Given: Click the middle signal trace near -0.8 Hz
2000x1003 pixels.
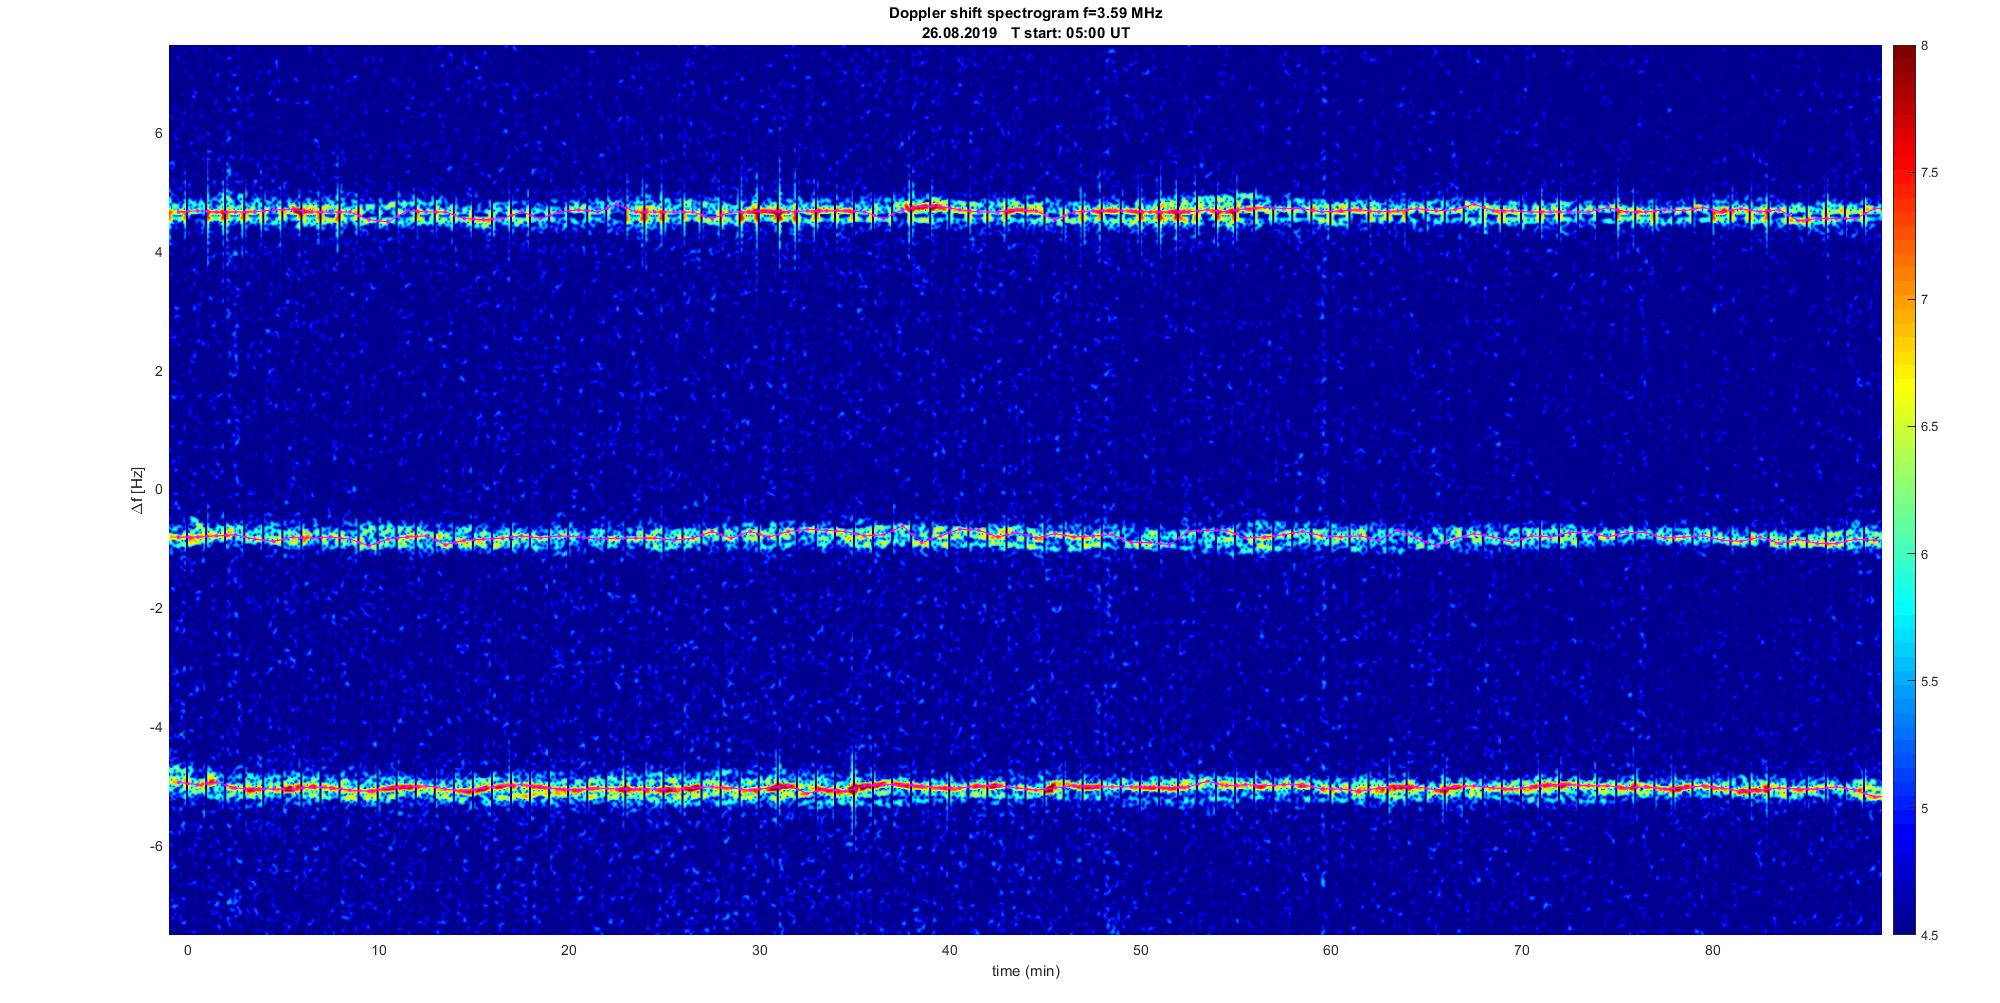Looking at the screenshot, I should 1025,537.
